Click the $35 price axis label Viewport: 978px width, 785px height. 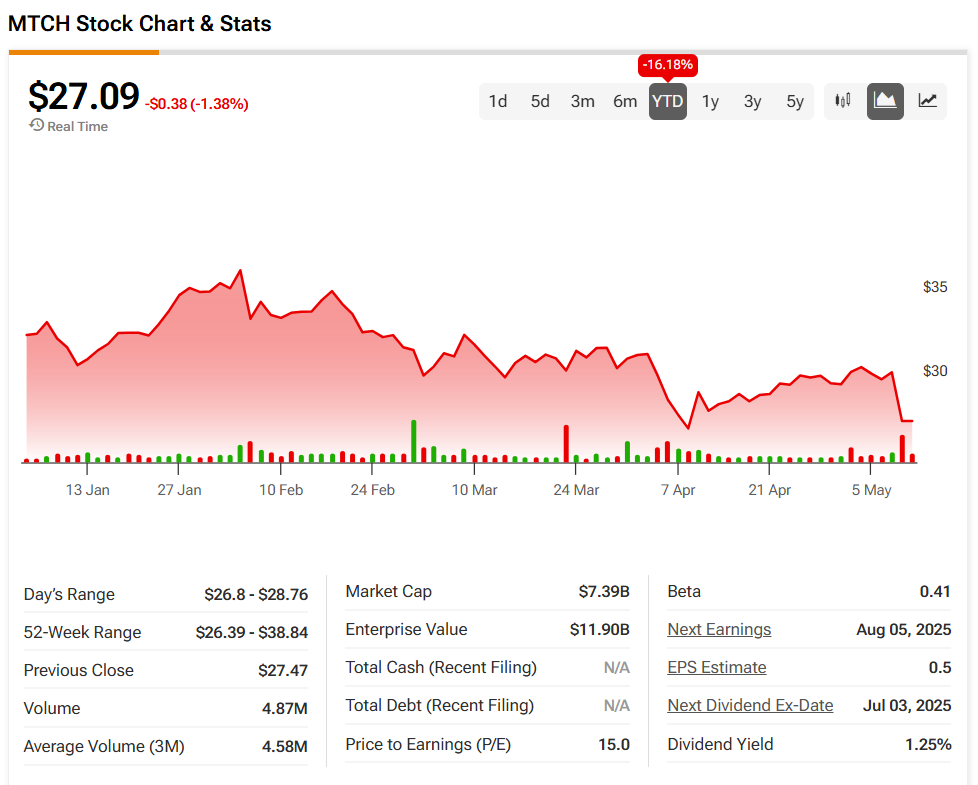click(935, 287)
